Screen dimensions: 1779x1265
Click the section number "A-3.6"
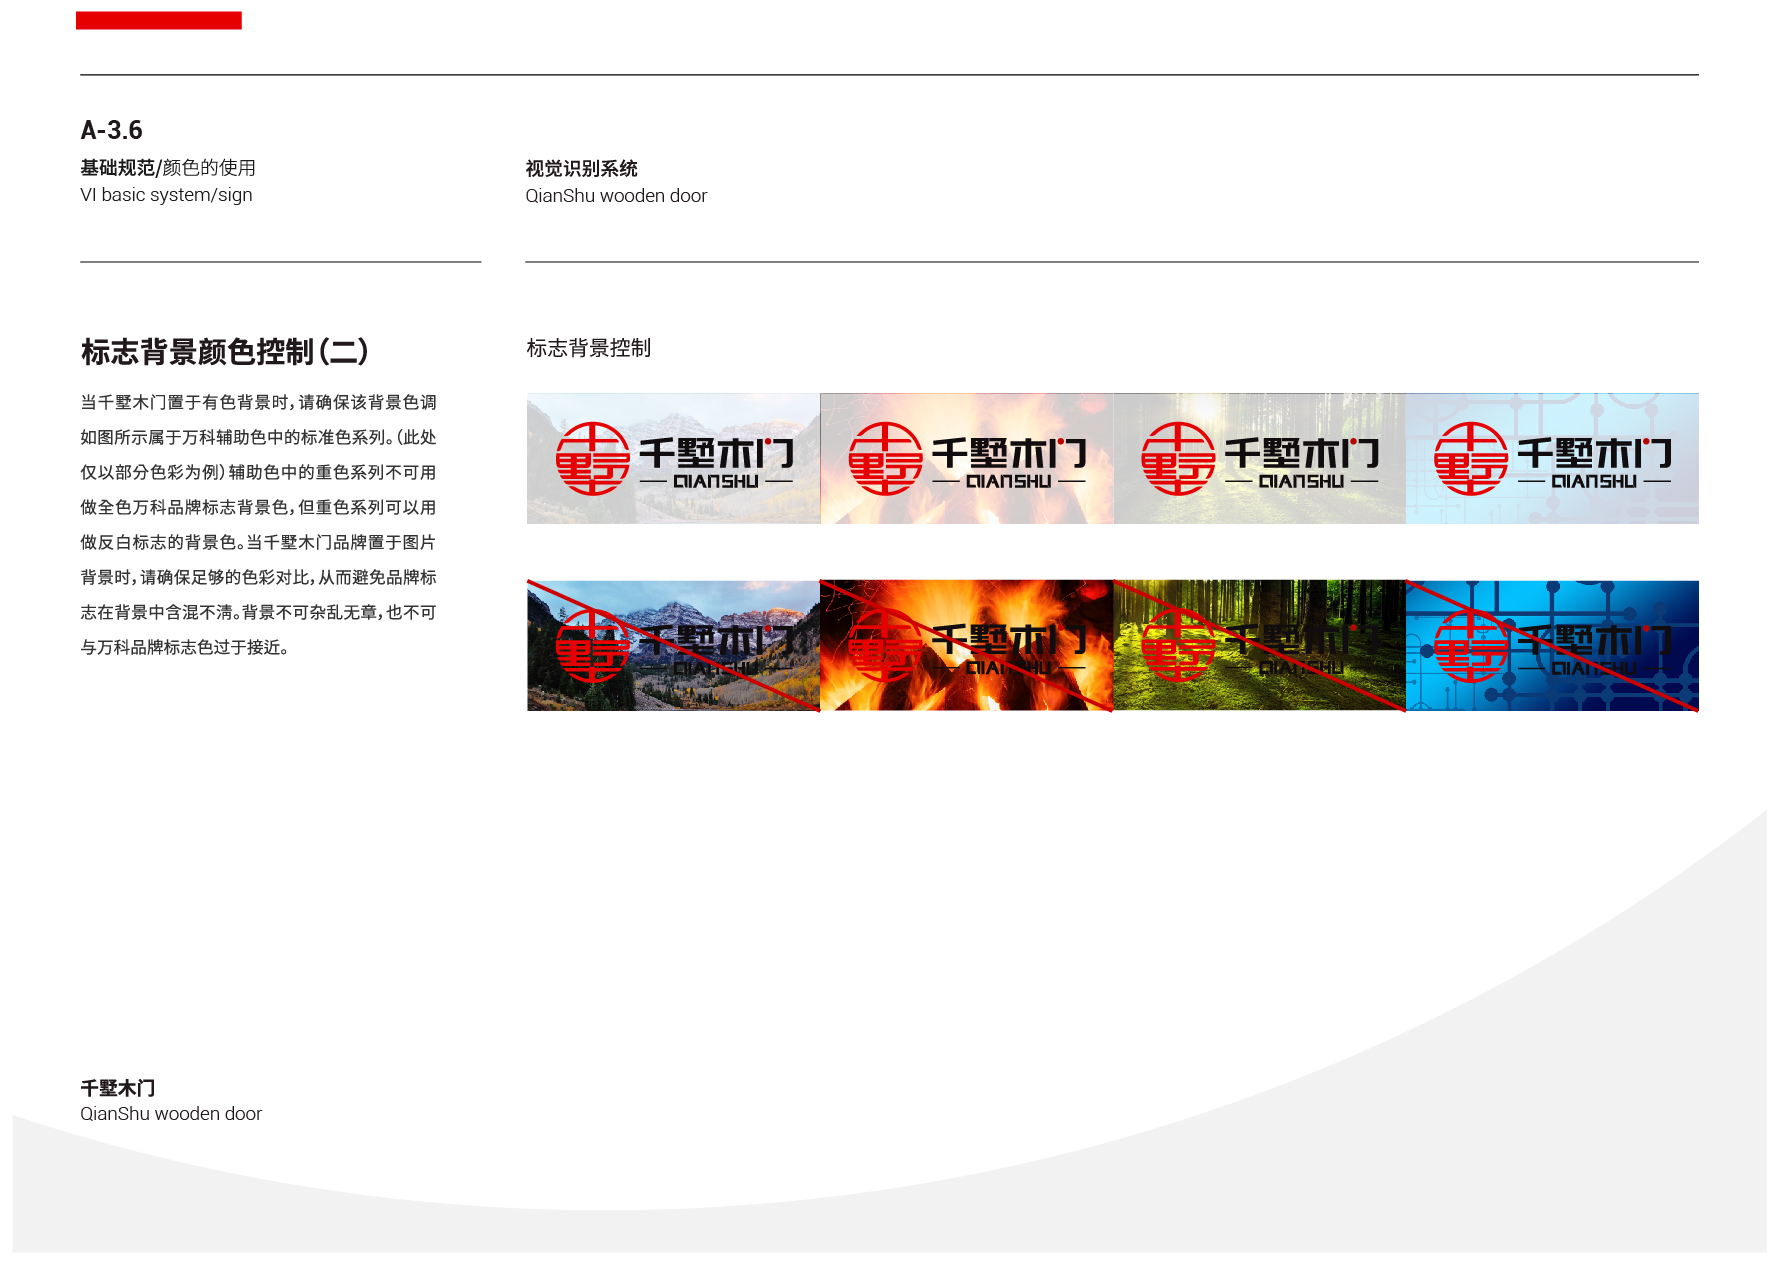(x=111, y=130)
